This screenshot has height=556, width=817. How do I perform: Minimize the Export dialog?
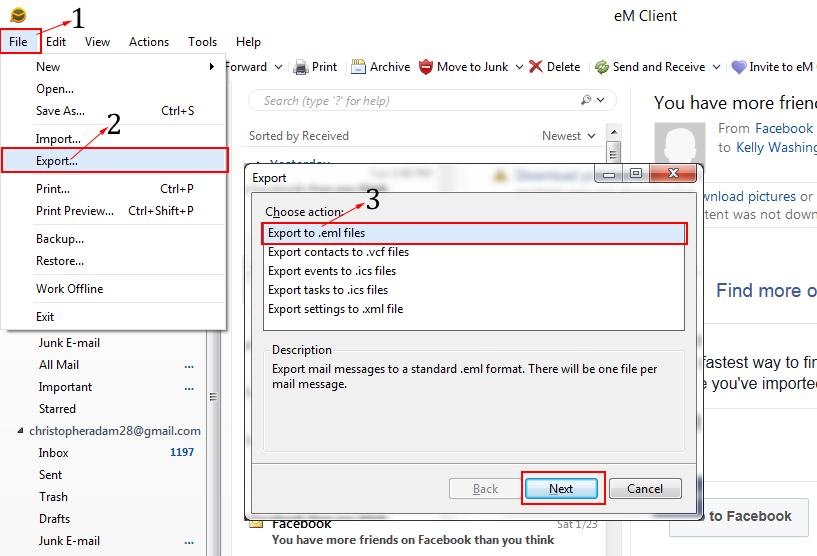(609, 174)
